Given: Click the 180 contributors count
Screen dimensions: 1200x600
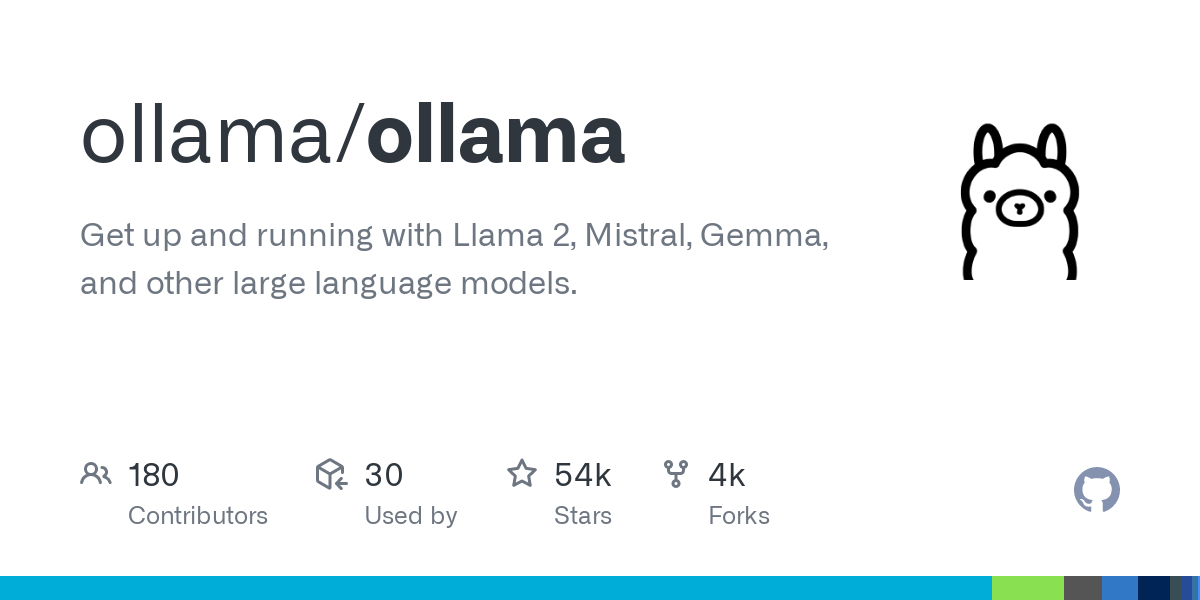Looking at the screenshot, I should (x=154, y=475).
